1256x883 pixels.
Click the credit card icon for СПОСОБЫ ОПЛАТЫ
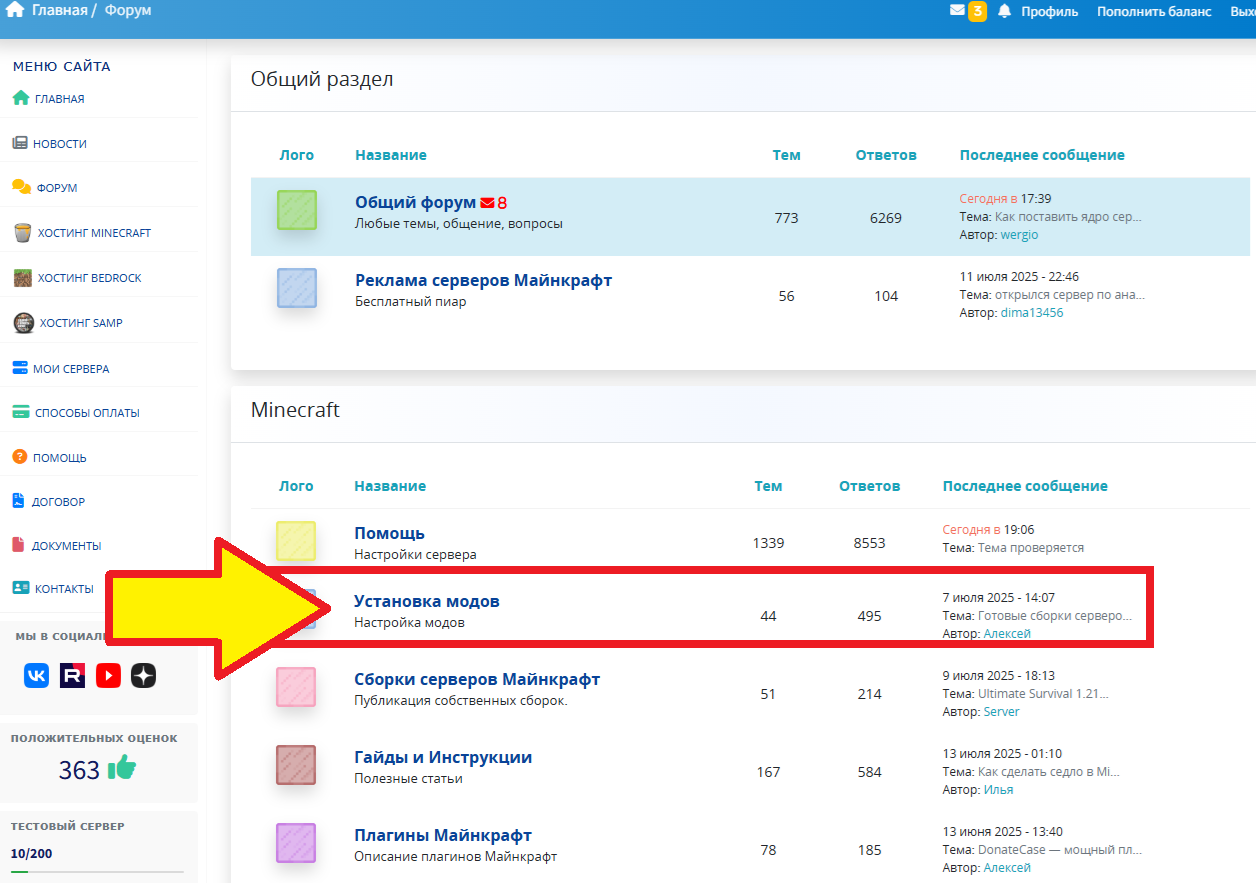point(21,412)
